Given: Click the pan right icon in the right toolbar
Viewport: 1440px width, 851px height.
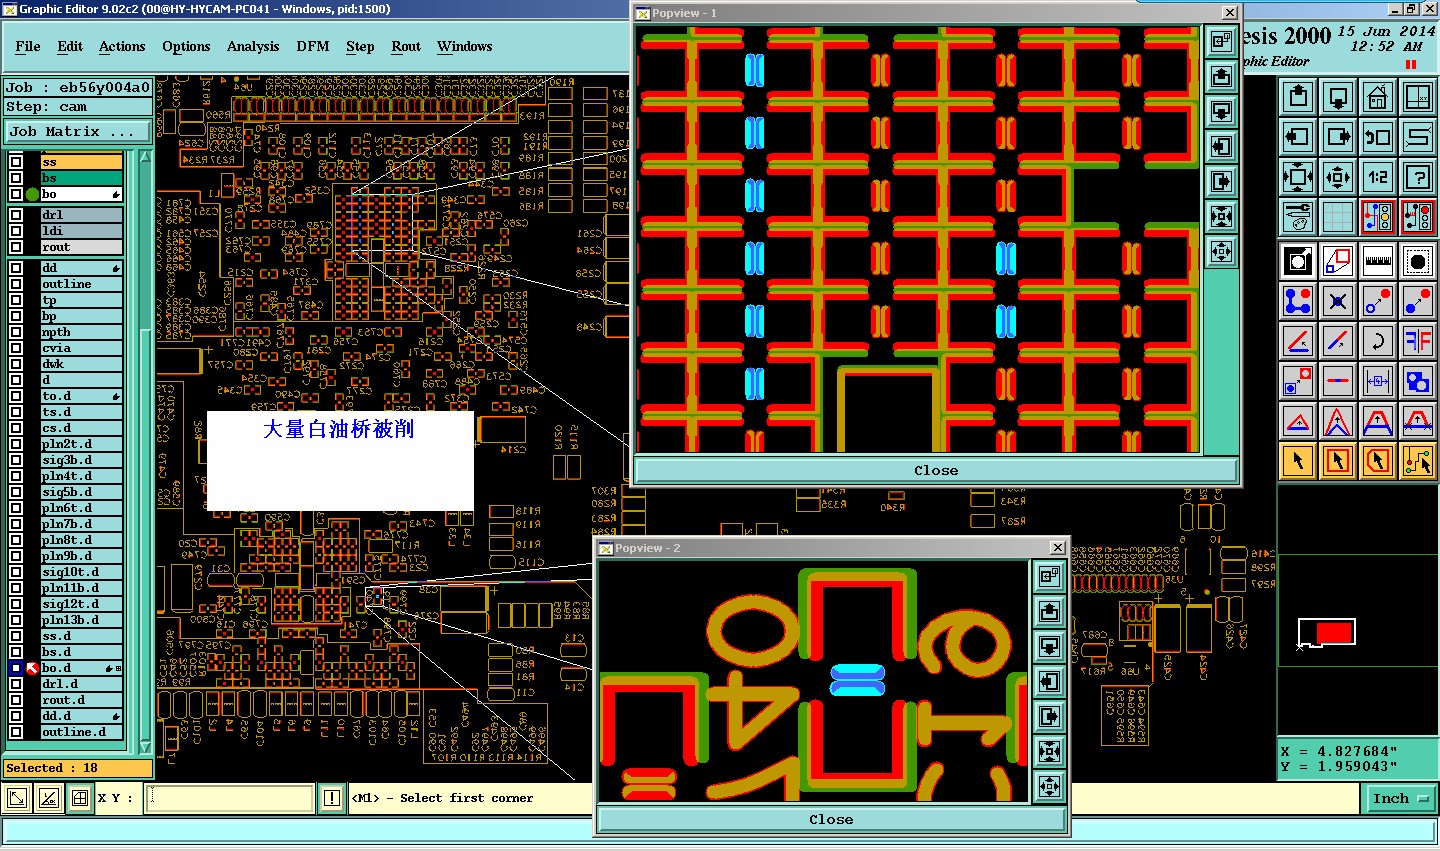Looking at the screenshot, I should pyautogui.click(x=1338, y=137).
